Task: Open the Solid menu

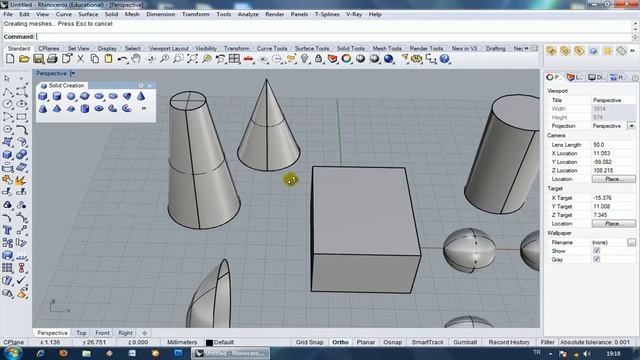Action: pos(111,14)
